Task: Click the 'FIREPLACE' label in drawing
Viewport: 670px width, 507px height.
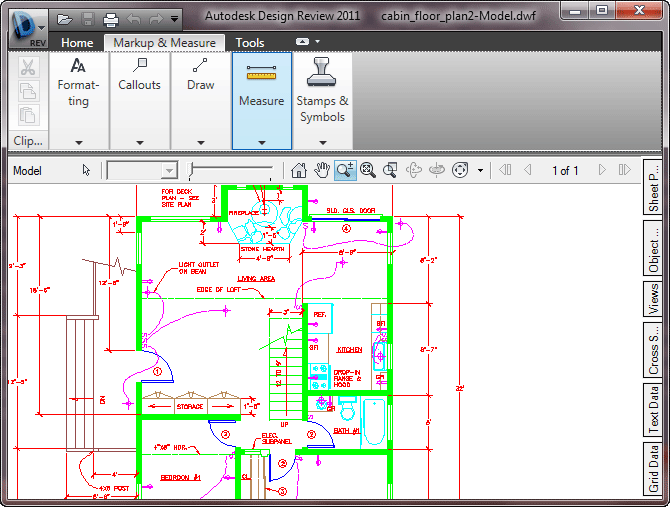Action: (244, 212)
